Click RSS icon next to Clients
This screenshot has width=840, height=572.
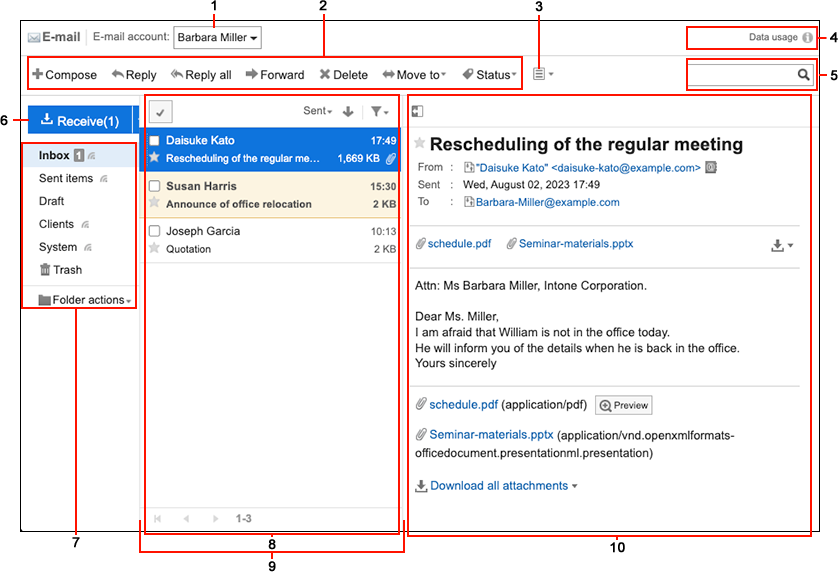tap(85, 225)
